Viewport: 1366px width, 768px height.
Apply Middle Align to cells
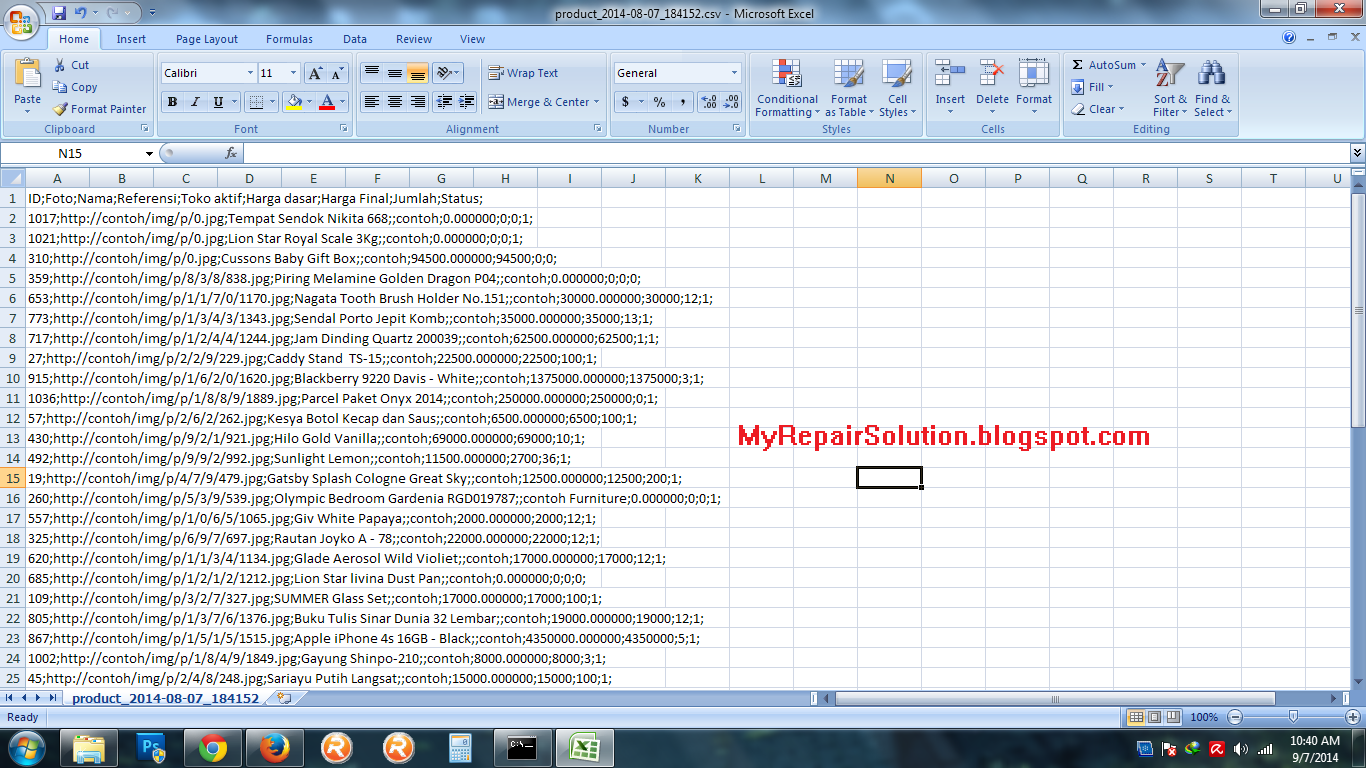click(x=394, y=73)
